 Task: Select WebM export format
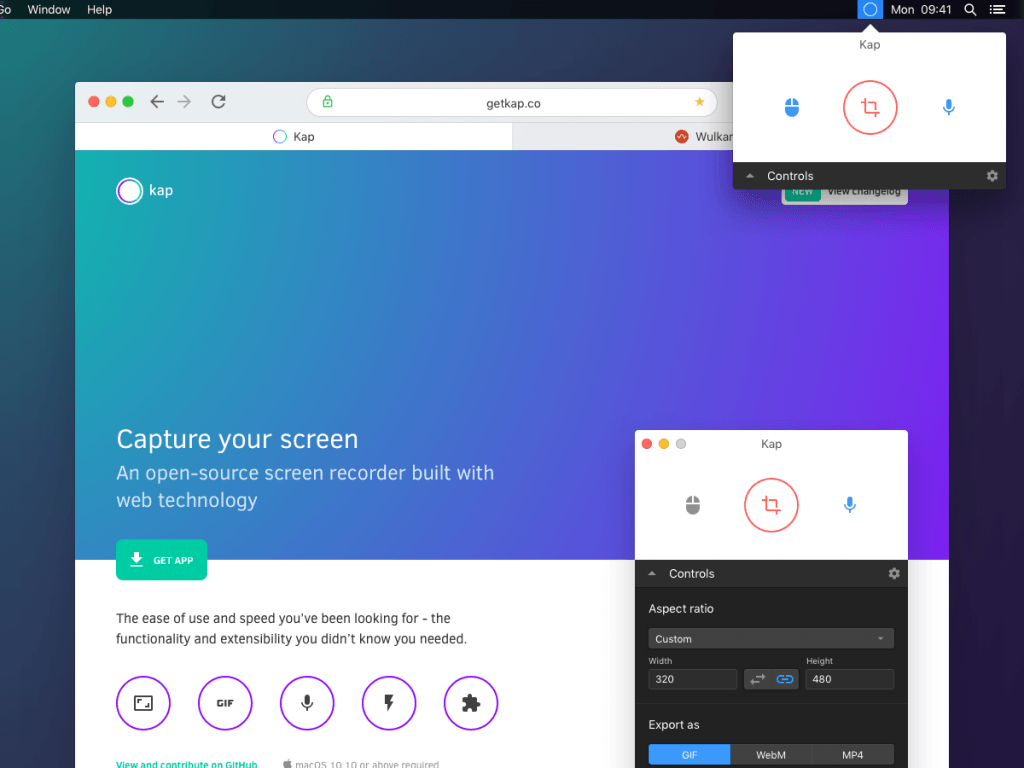pos(771,755)
